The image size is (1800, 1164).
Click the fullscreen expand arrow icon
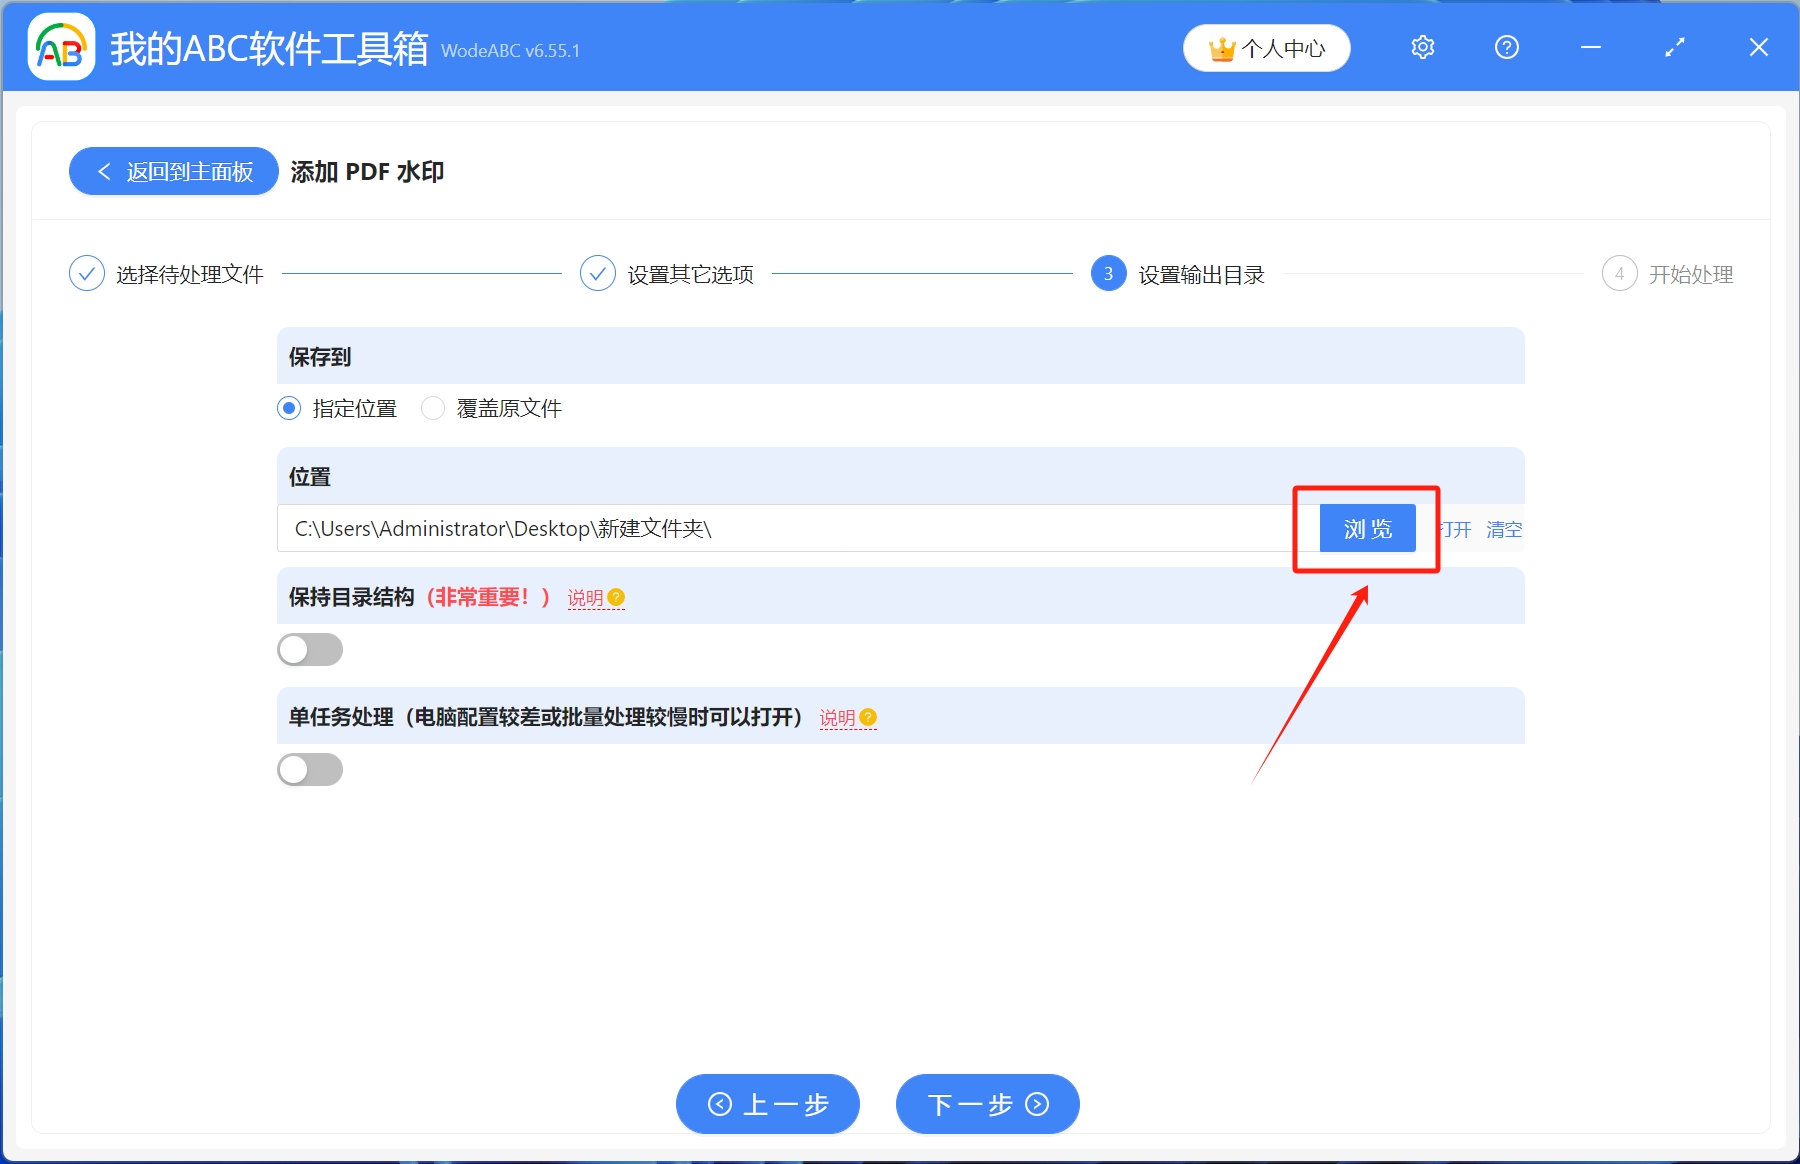[x=1675, y=47]
